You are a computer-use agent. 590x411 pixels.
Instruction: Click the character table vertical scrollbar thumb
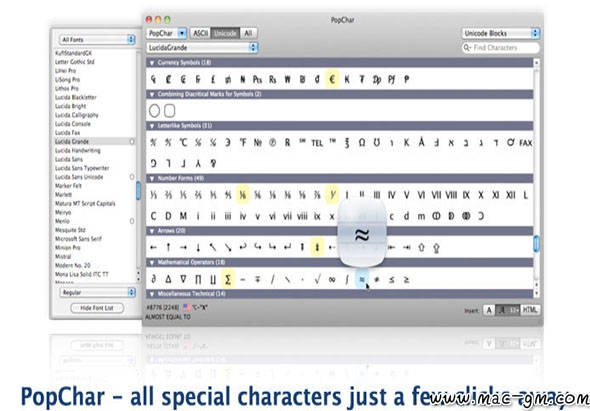[536, 244]
